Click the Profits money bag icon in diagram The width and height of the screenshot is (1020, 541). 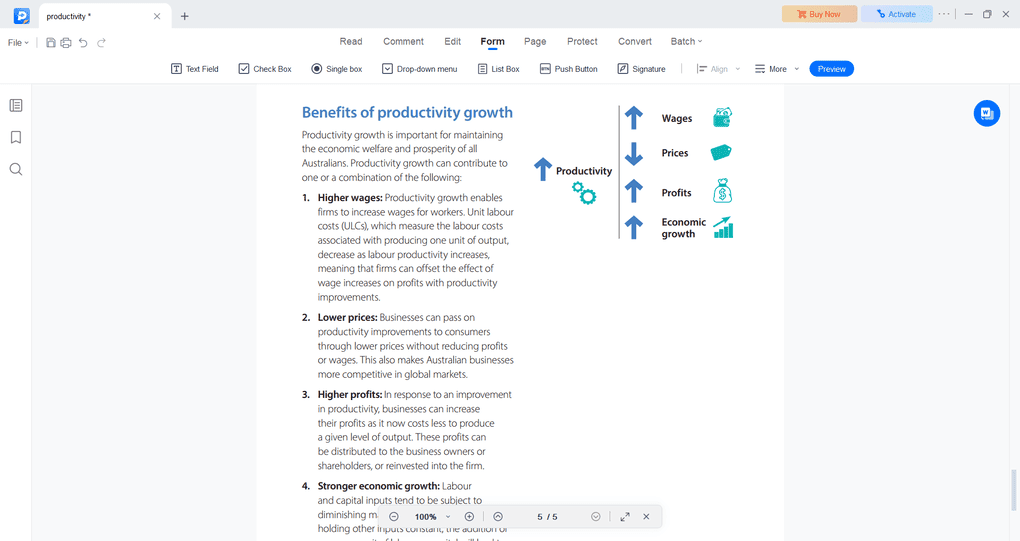pyautogui.click(x=722, y=191)
